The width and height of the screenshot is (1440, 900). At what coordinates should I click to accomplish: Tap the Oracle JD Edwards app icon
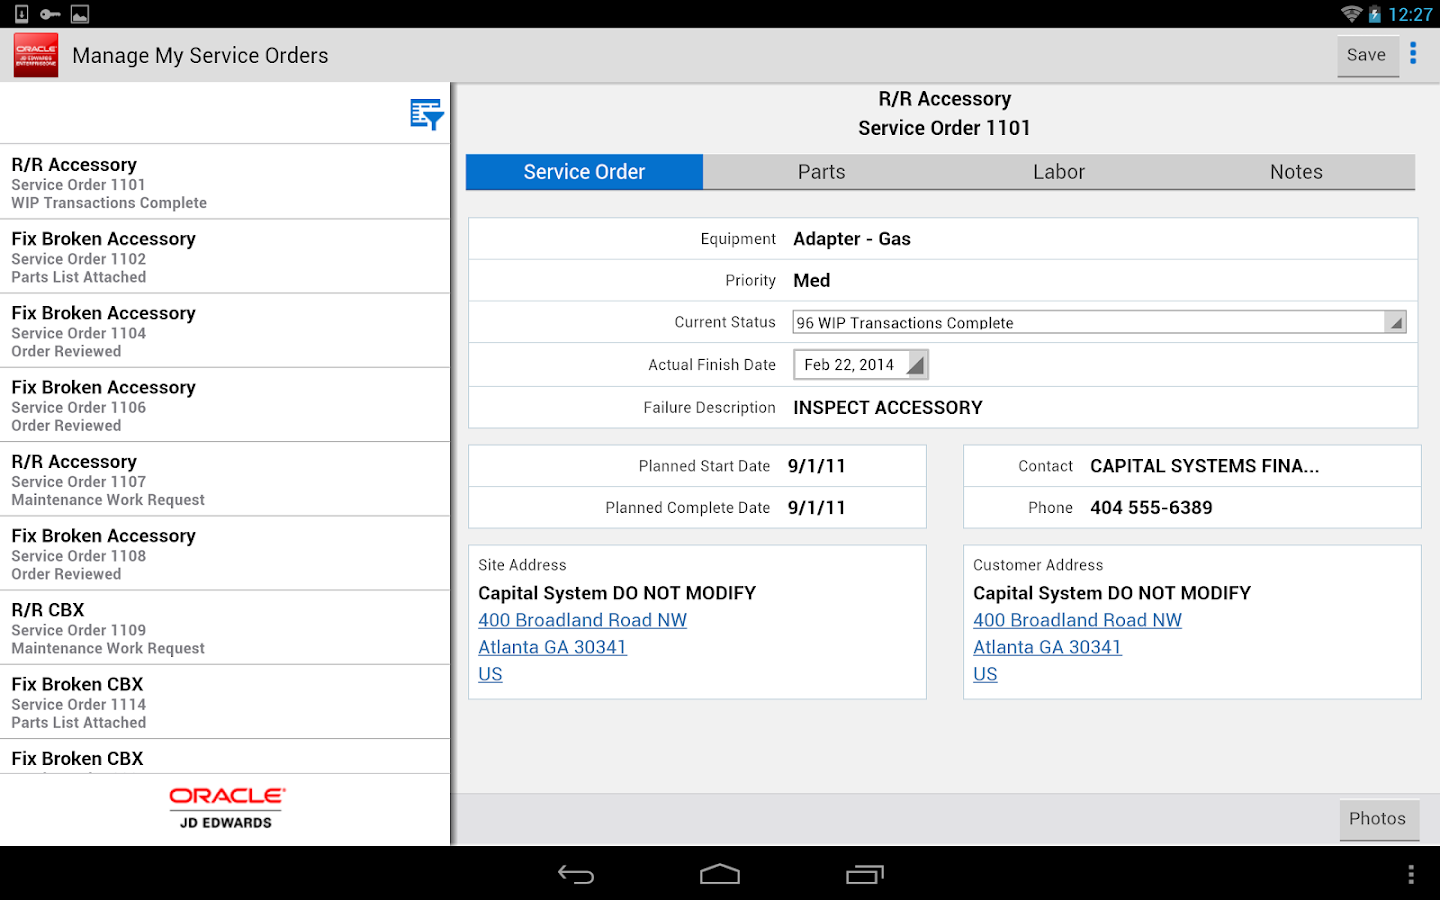point(36,55)
